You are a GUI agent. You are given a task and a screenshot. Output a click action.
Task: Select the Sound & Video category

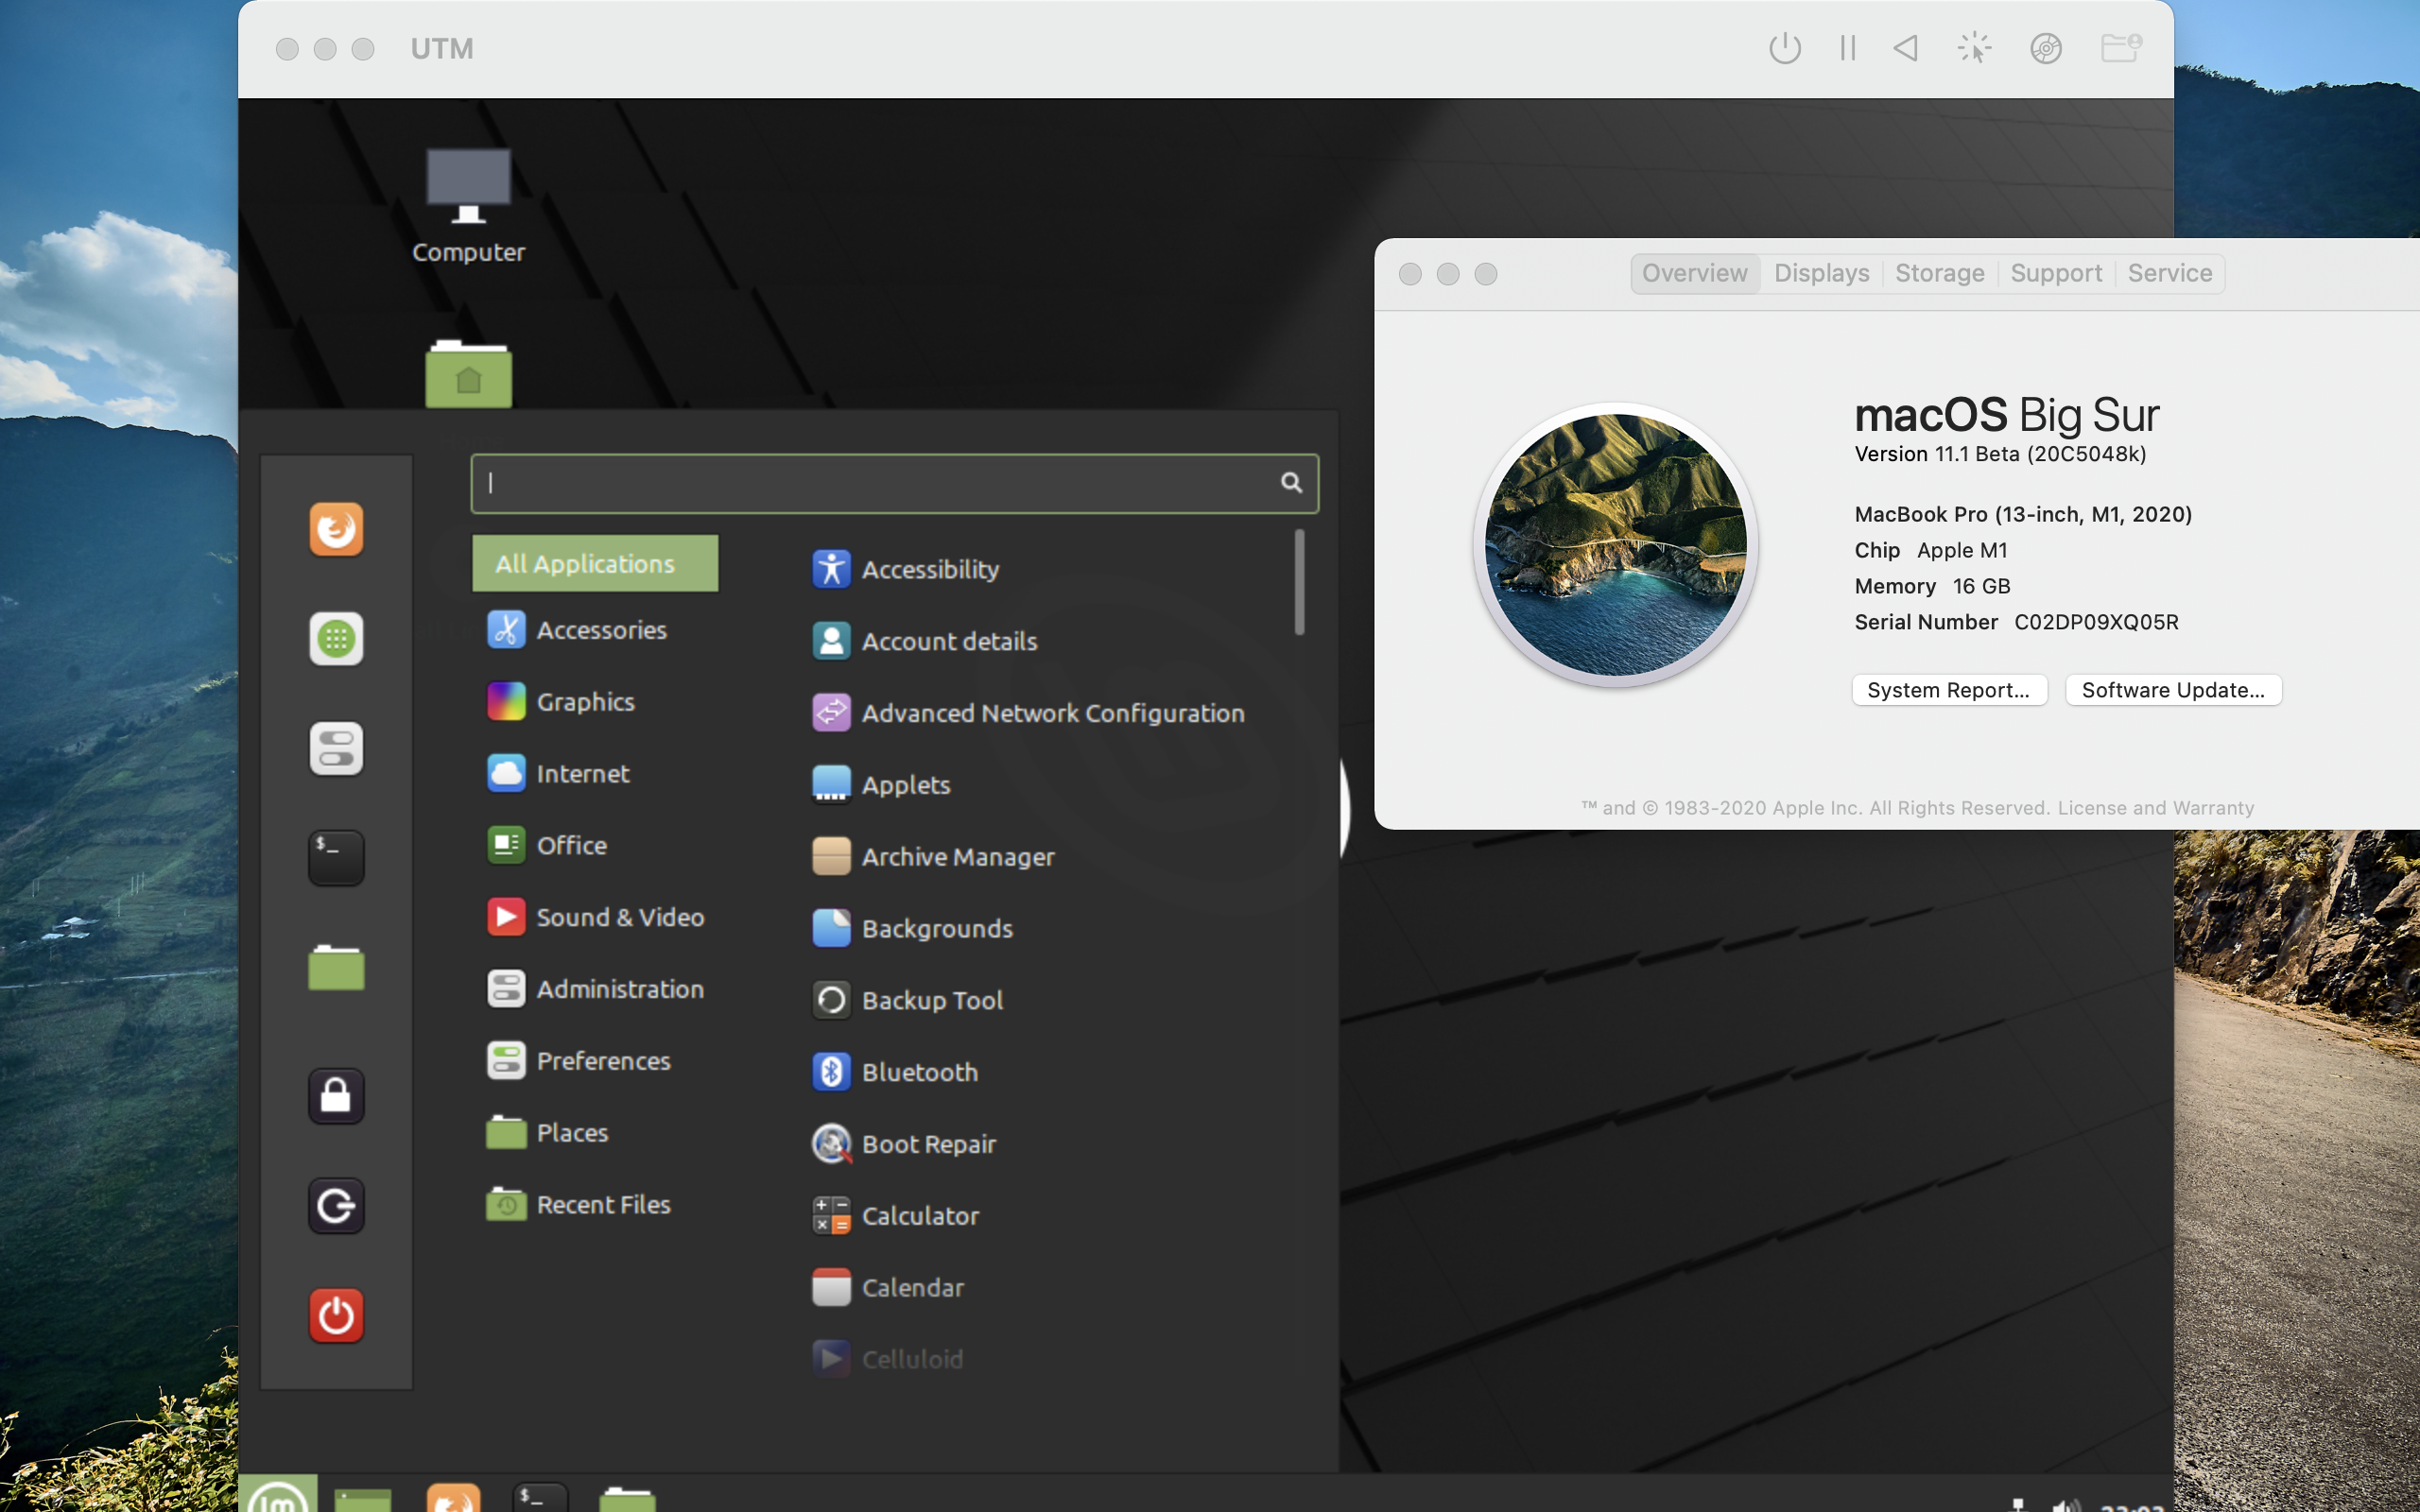(618, 917)
